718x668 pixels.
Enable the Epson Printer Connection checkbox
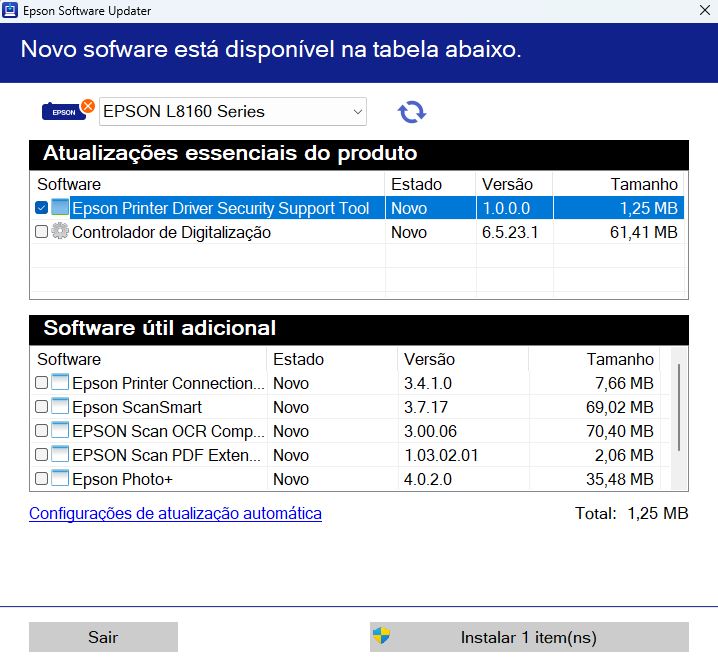tap(41, 383)
